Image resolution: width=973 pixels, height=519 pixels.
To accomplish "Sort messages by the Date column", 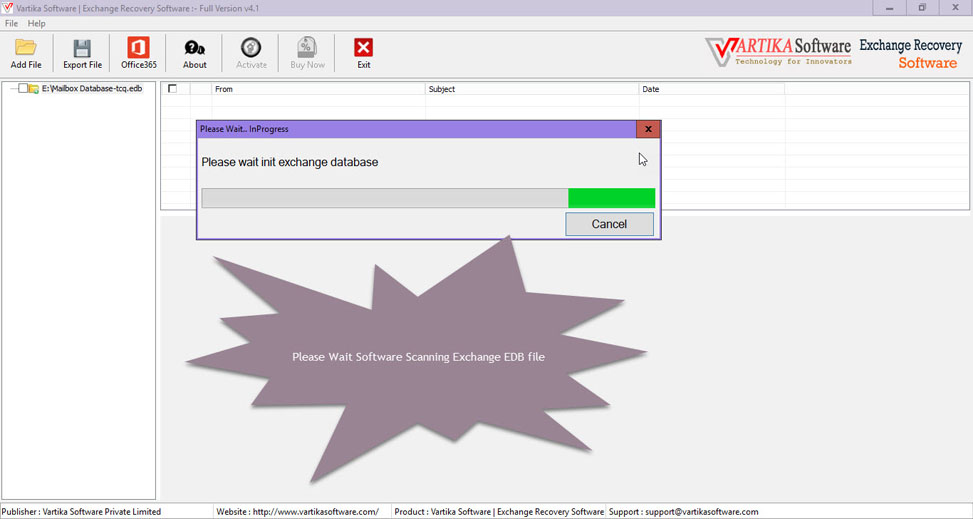I will [x=712, y=89].
